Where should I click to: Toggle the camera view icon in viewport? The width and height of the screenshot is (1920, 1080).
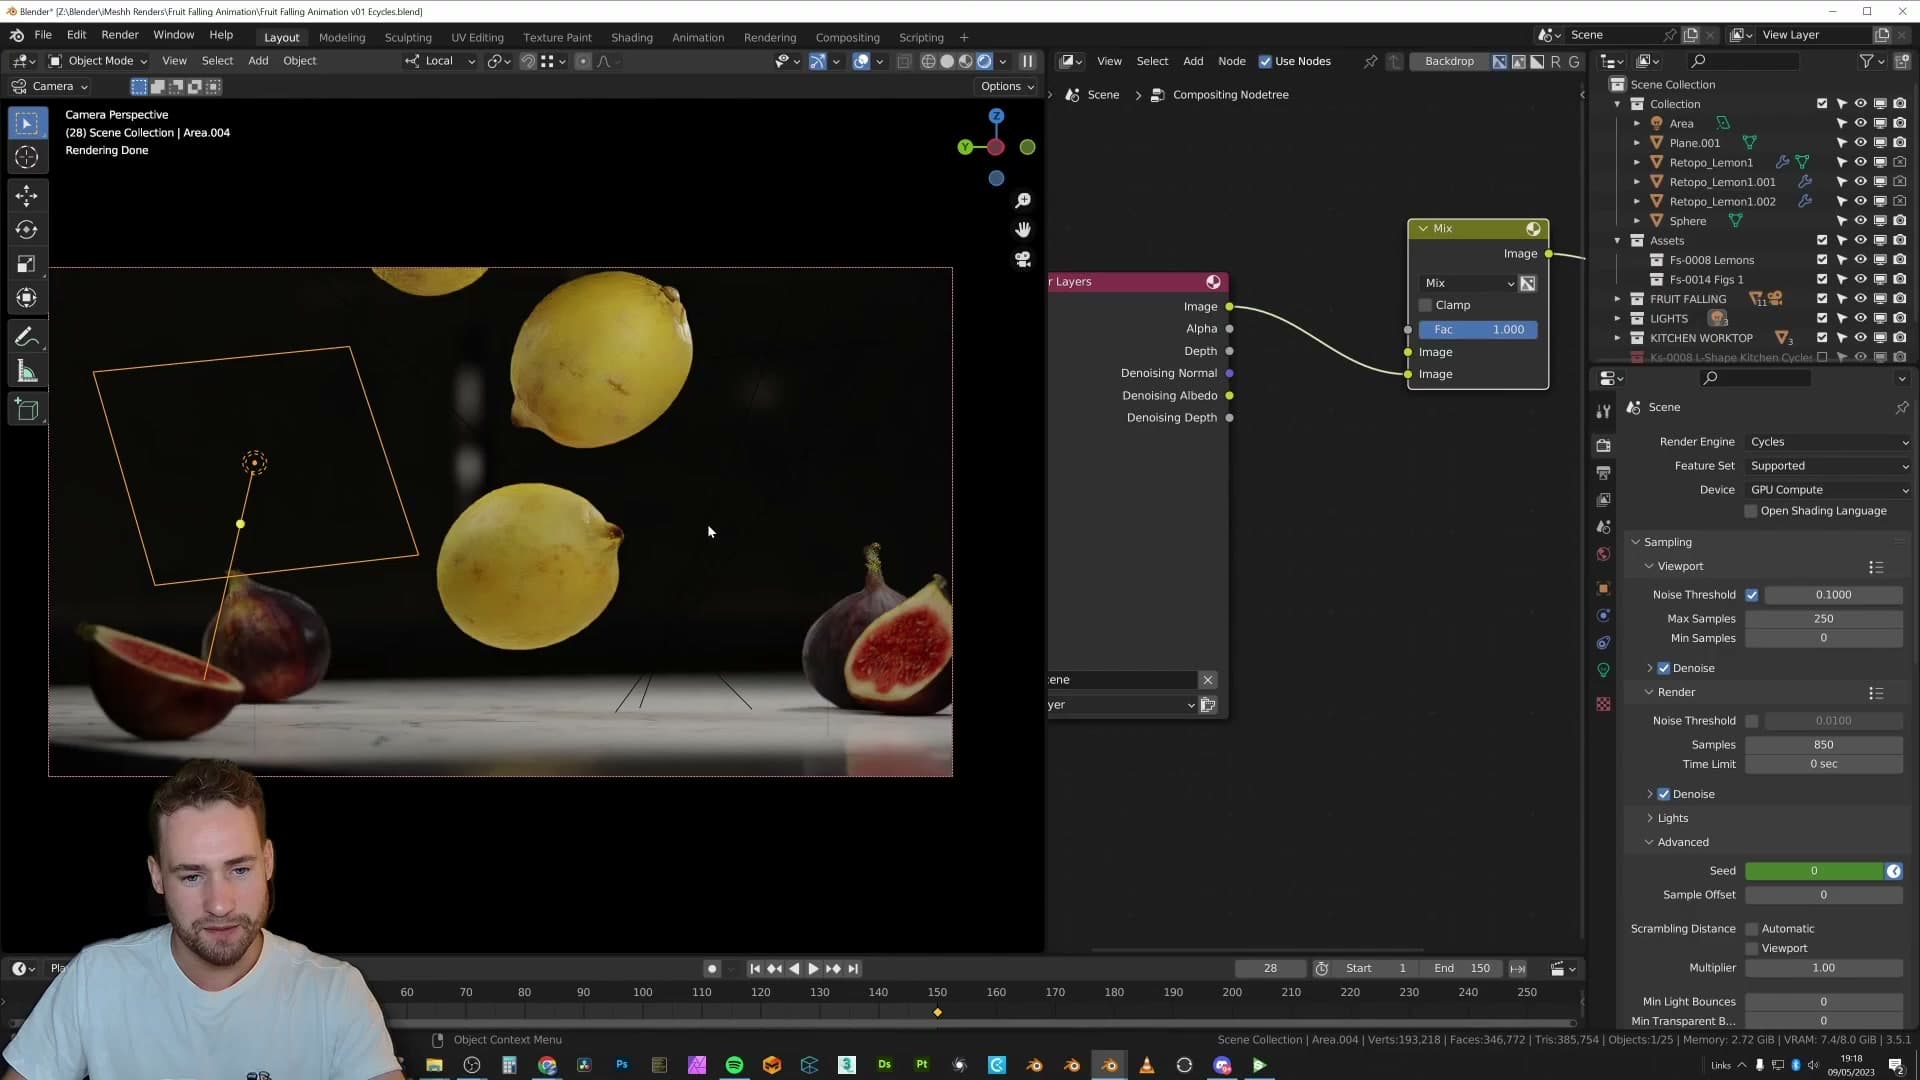point(1023,259)
